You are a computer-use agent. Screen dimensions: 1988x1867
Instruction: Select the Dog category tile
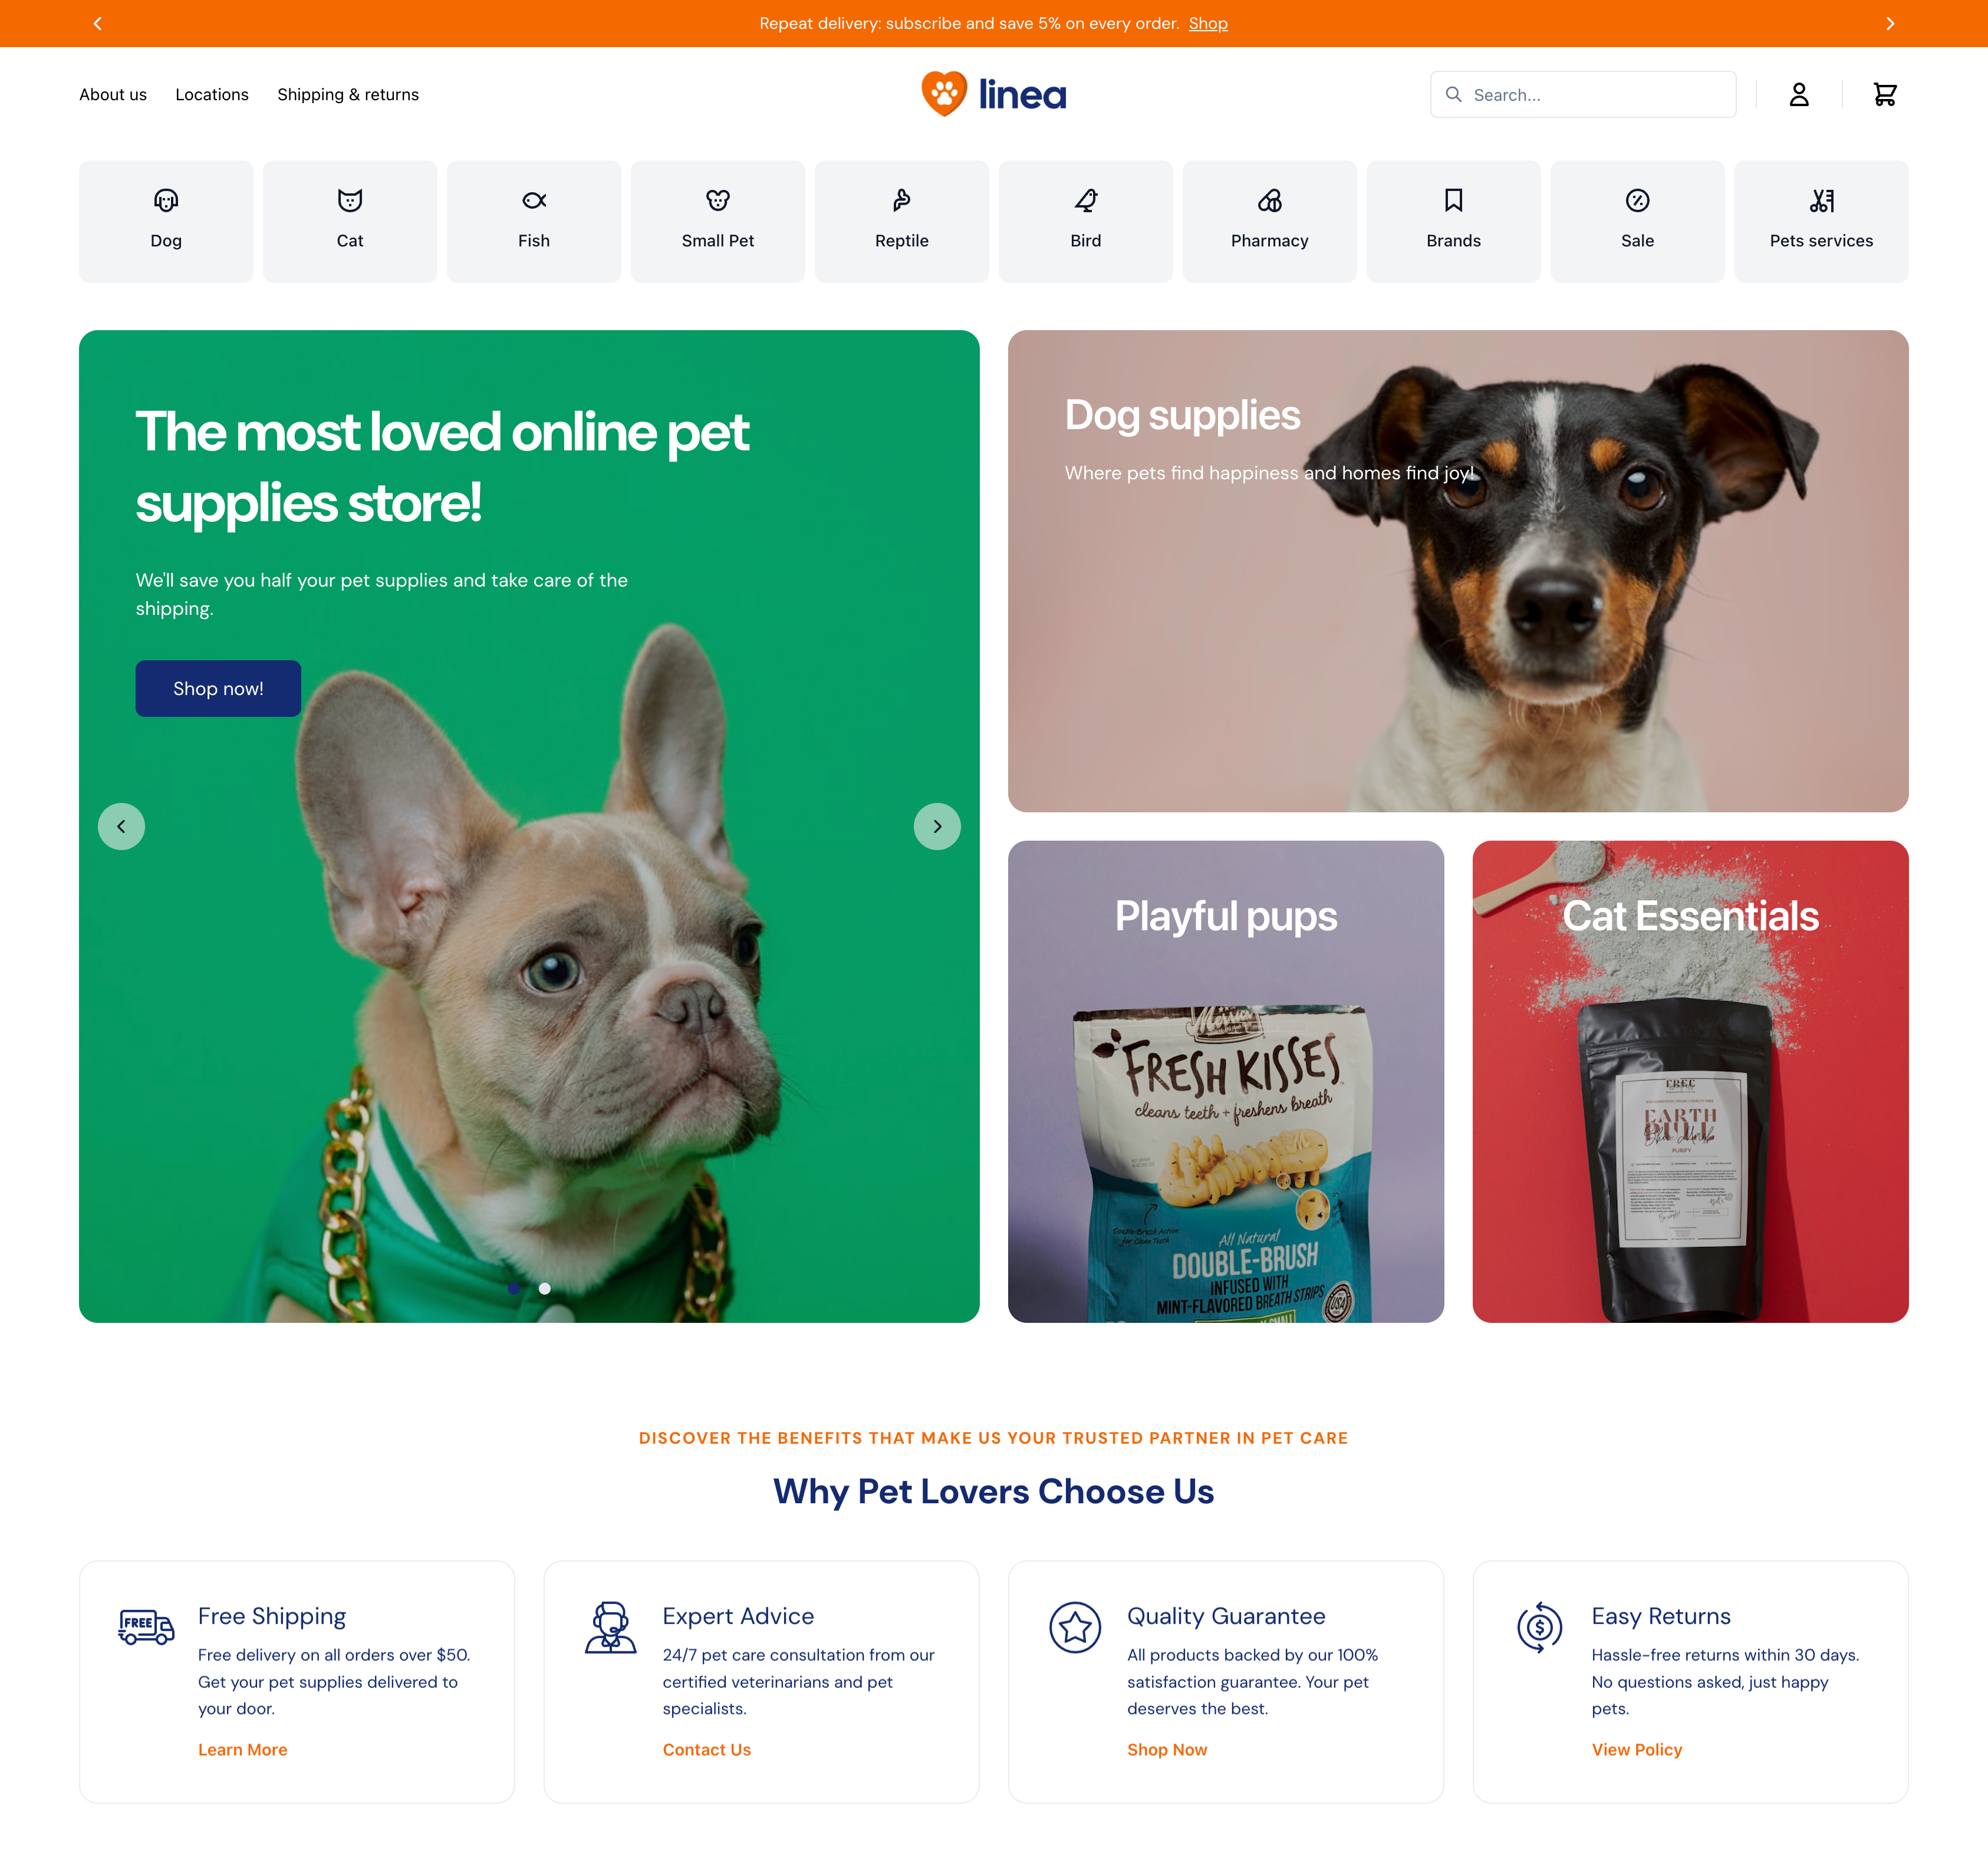(x=166, y=221)
